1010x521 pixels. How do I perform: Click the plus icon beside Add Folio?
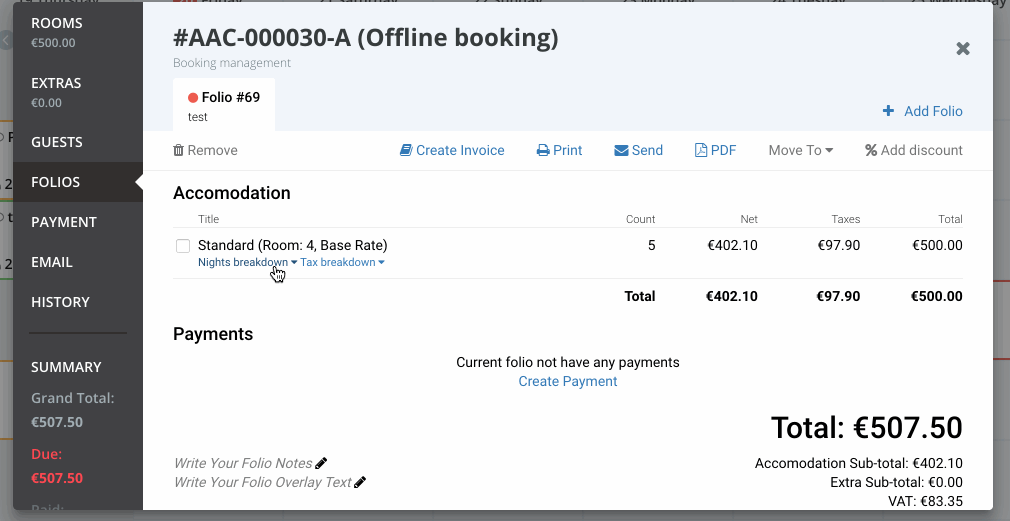[888, 111]
